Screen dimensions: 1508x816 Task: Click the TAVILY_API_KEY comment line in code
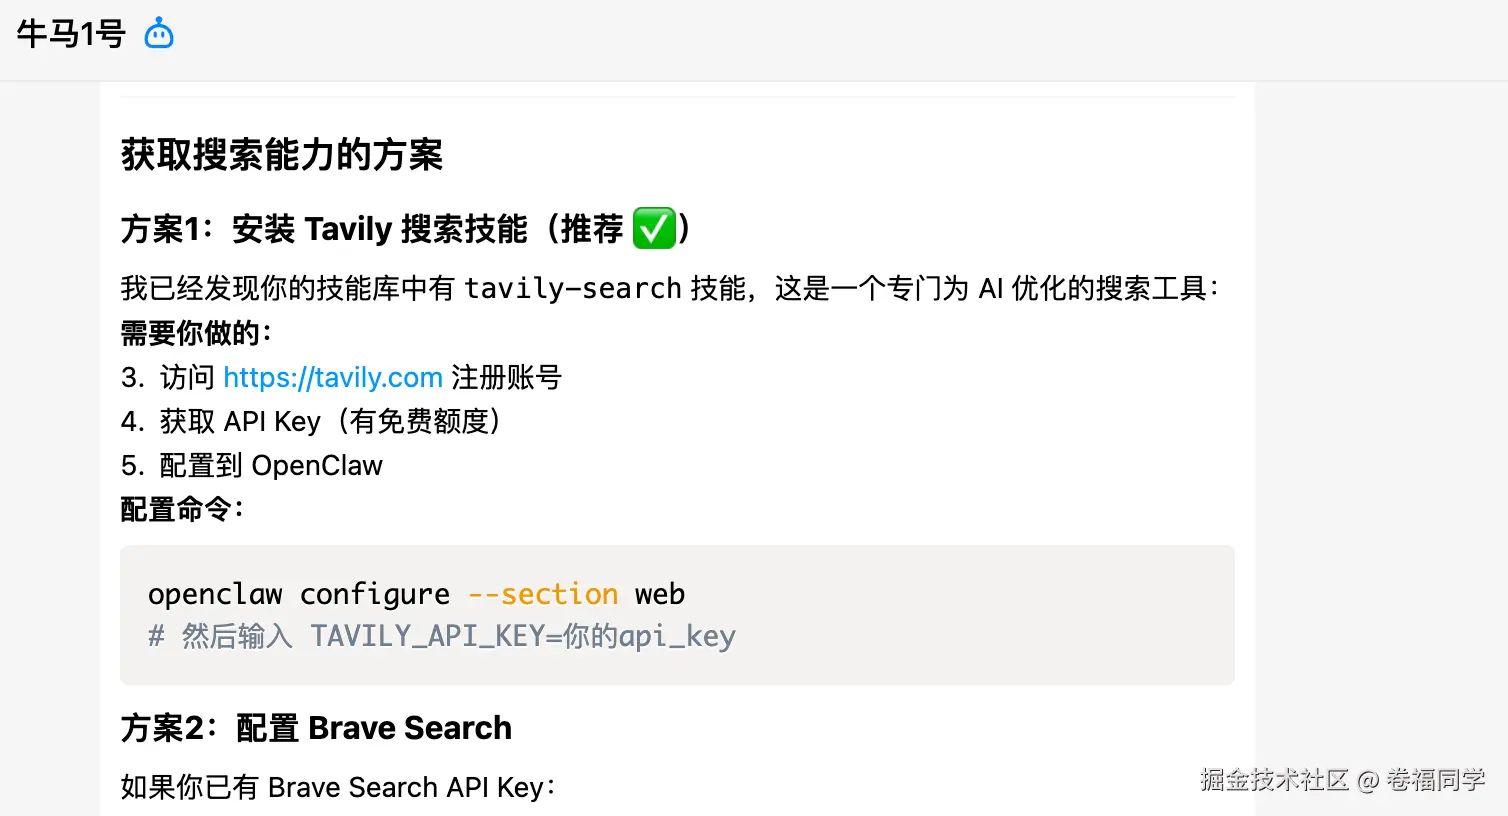coord(442,636)
